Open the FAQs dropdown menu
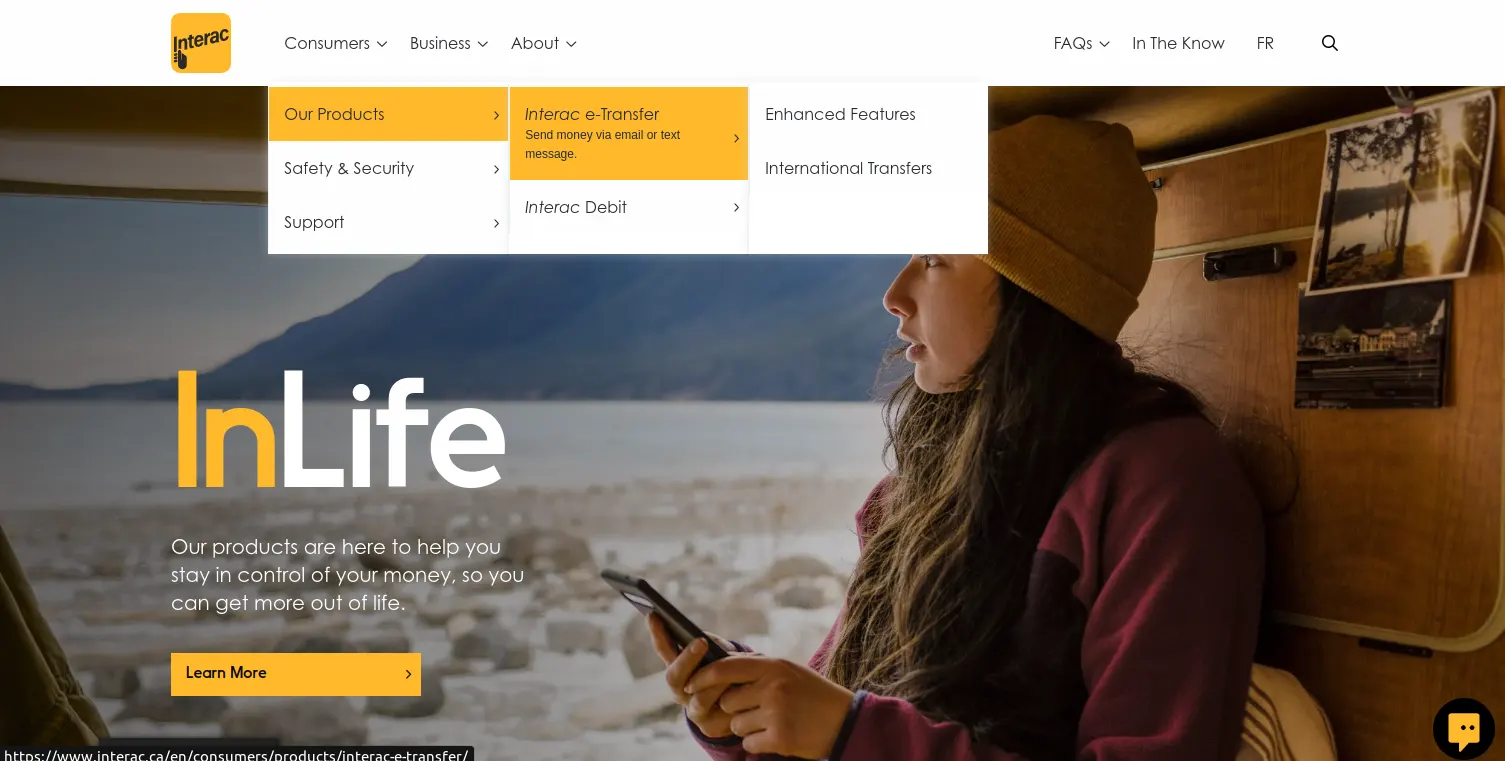This screenshot has width=1505, height=761. 1082,43
